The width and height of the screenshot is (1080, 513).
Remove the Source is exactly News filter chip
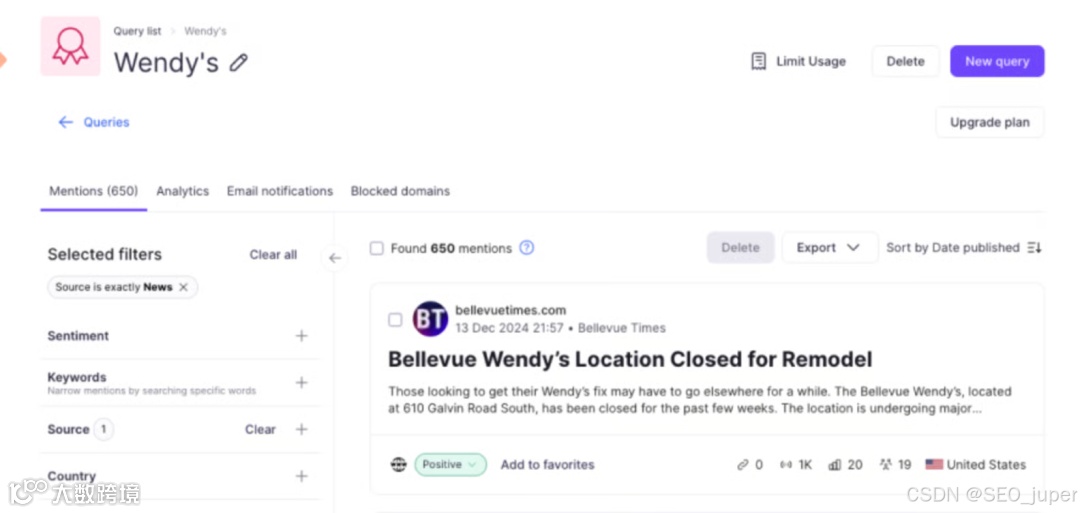183,288
